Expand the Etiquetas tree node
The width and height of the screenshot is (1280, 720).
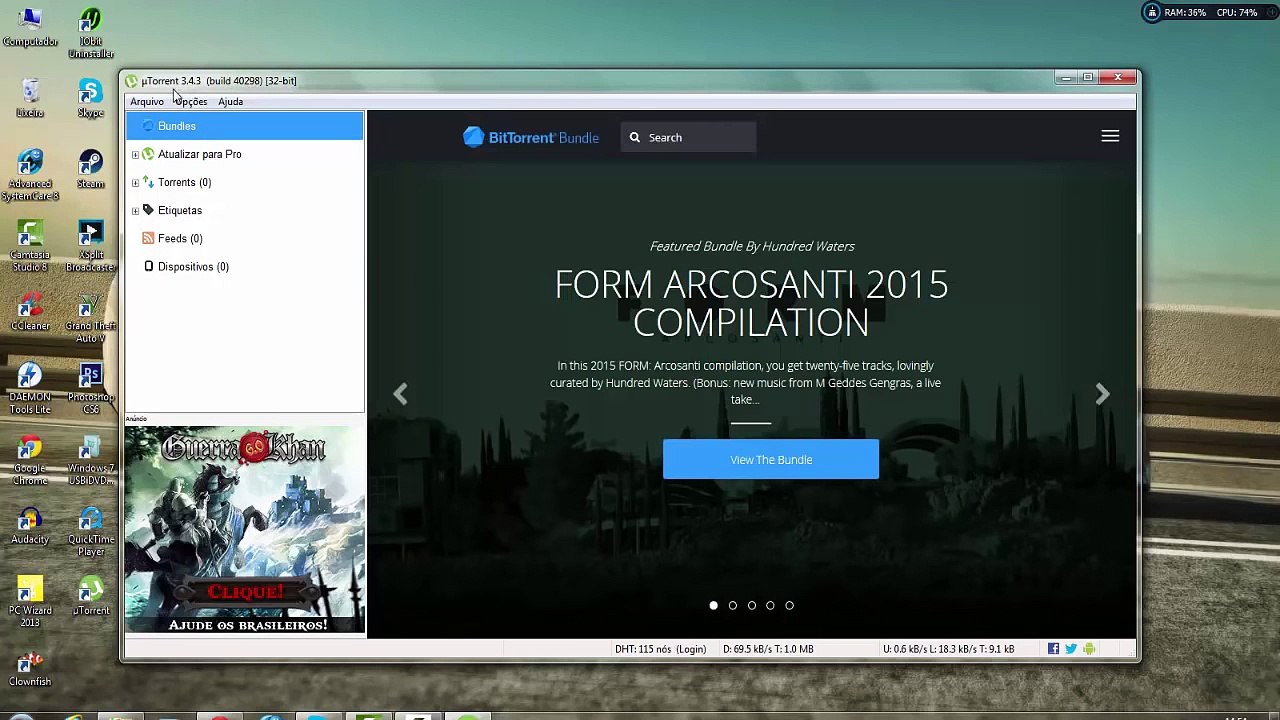(x=135, y=210)
